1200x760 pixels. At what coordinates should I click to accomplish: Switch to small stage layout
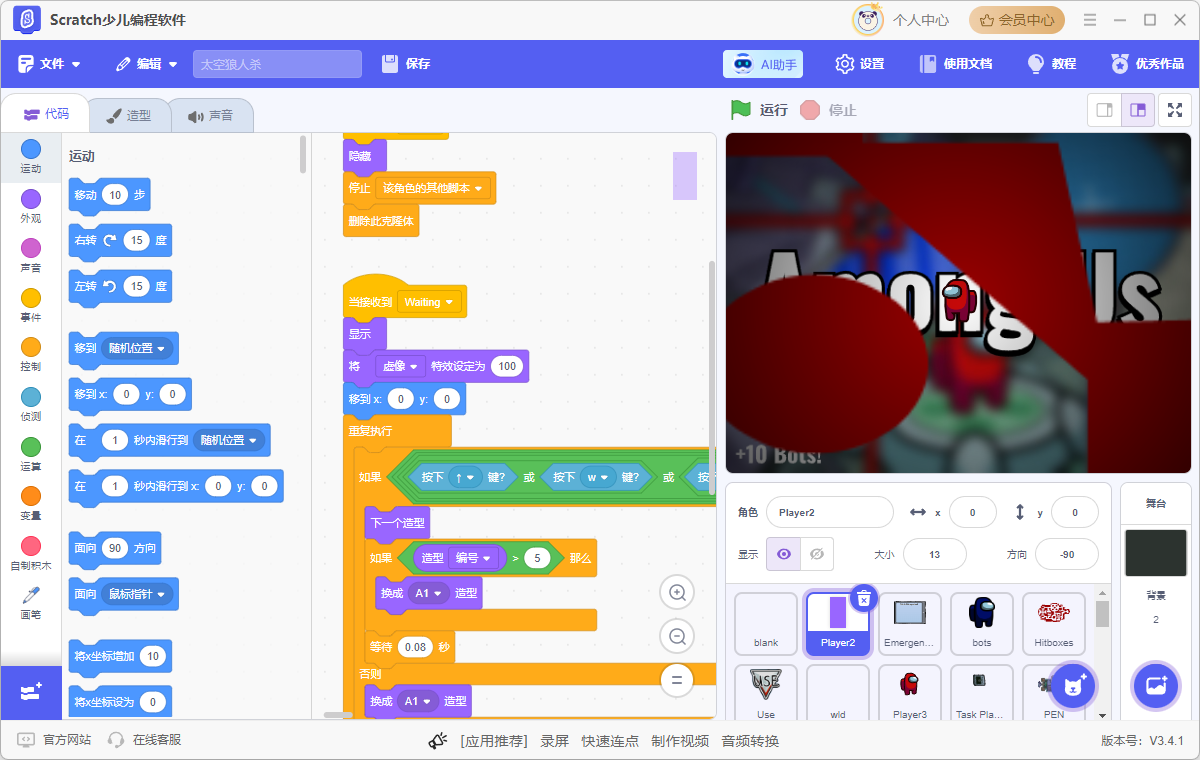pos(1105,110)
